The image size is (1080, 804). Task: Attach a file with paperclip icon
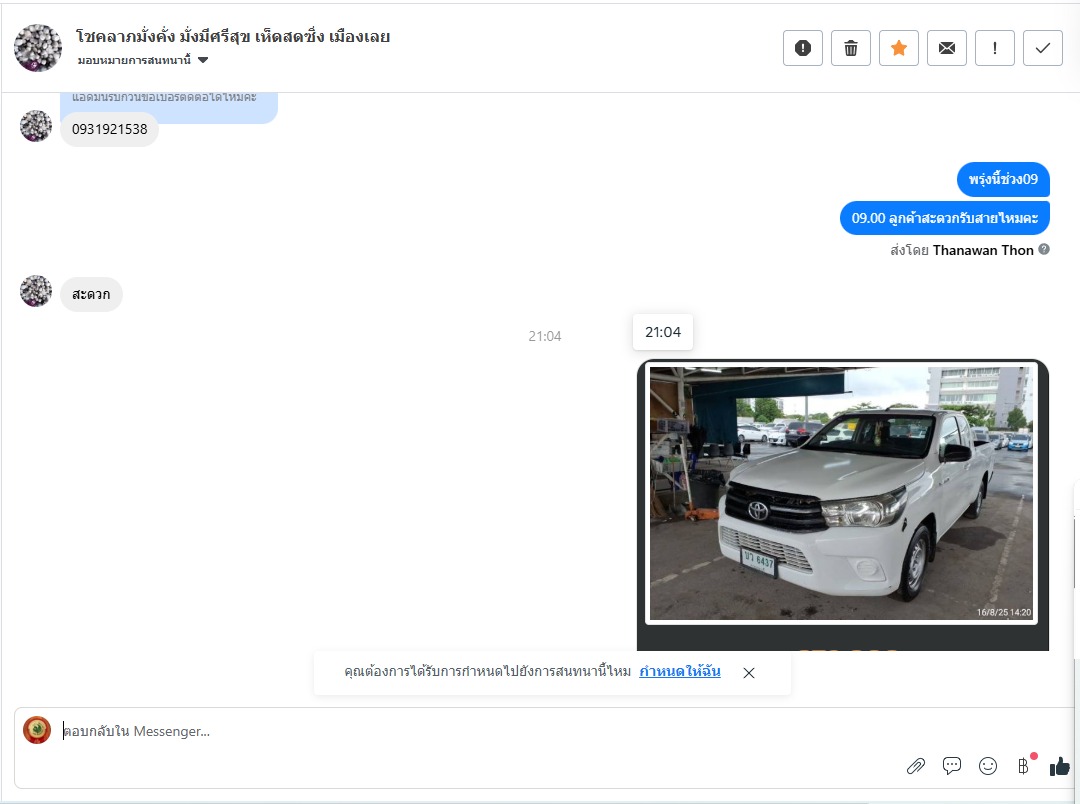(915, 766)
